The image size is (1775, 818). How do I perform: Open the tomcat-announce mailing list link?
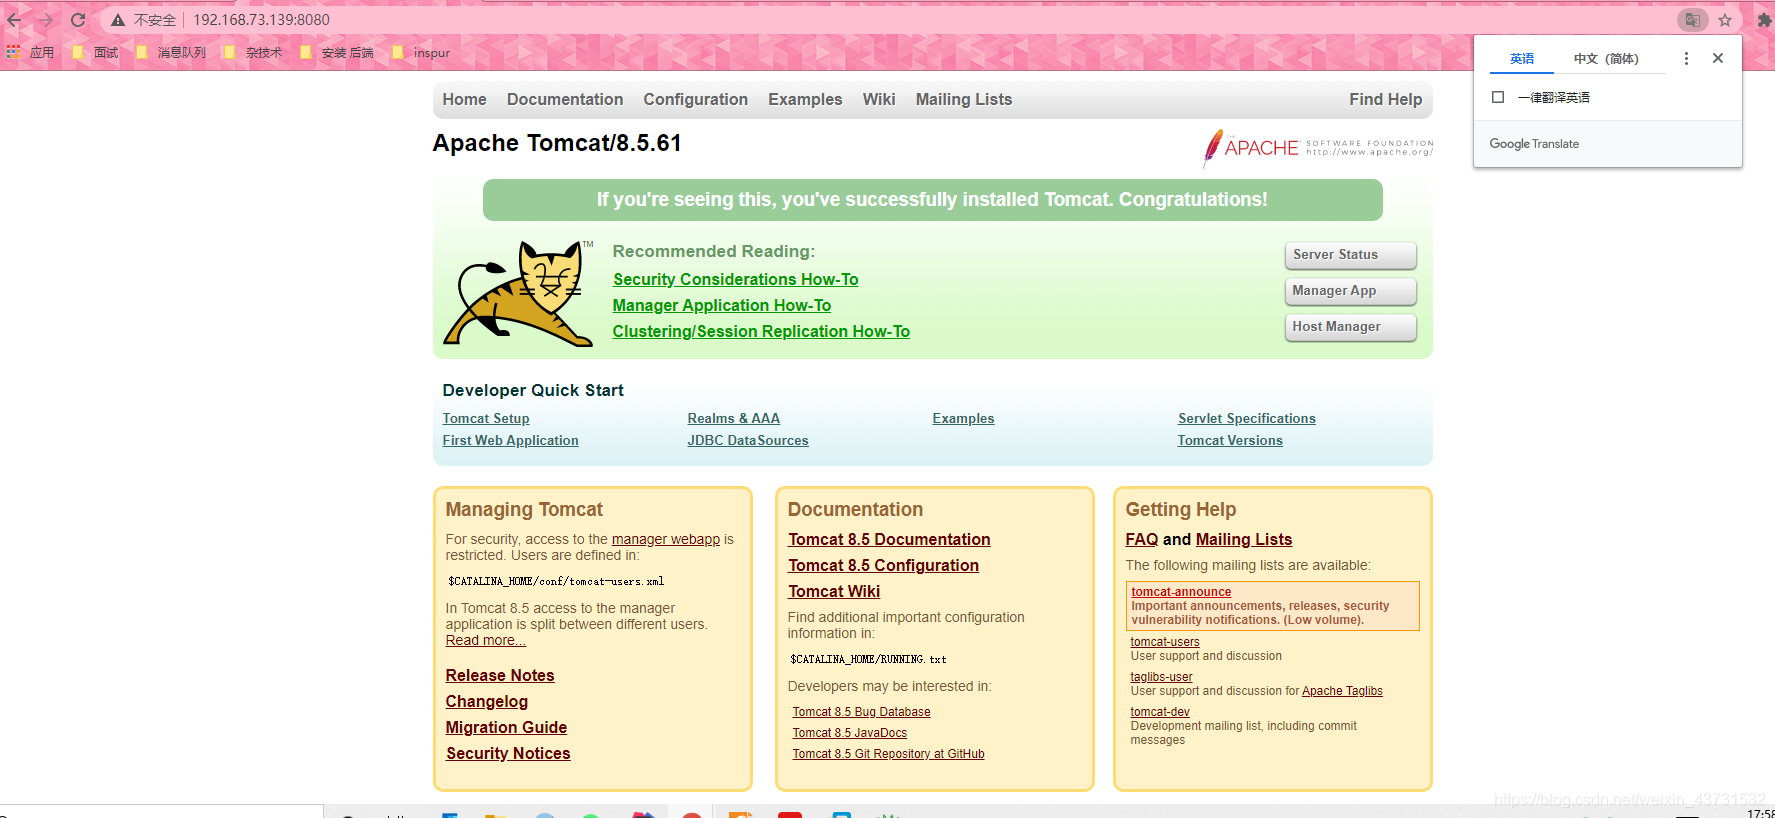pos(1181,592)
